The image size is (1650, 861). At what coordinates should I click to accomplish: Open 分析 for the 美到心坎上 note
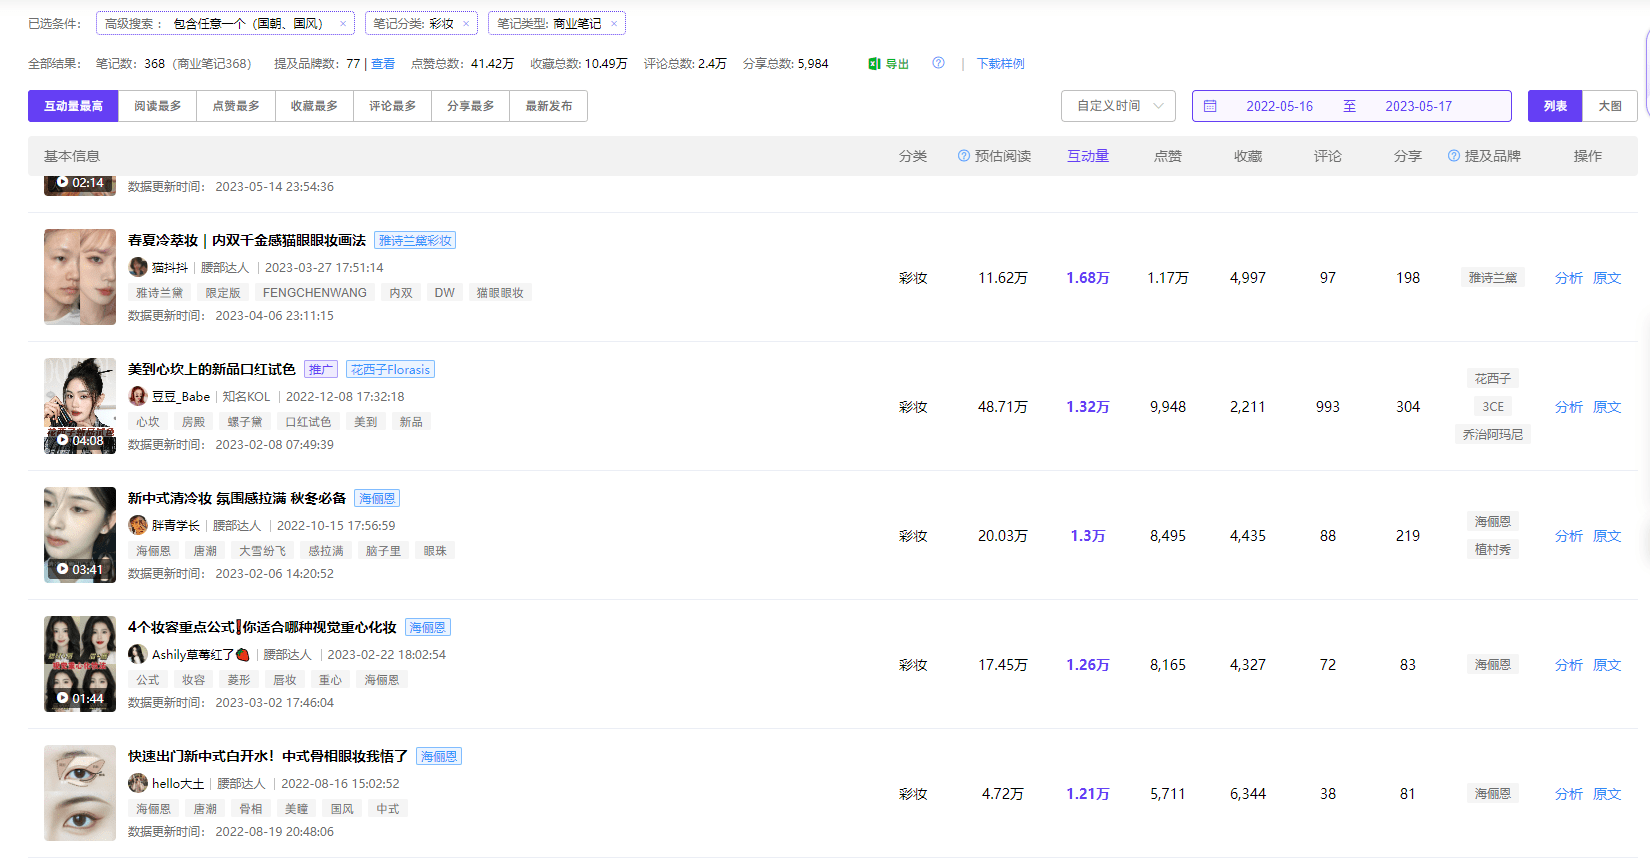point(1568,407)
